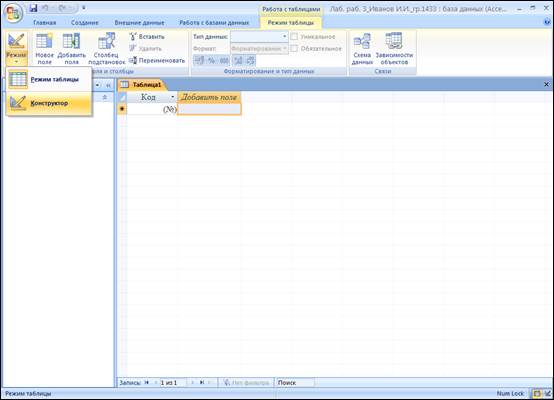Click the Поиск search box
Screen dimensions: 554x400
coord(295,383)
